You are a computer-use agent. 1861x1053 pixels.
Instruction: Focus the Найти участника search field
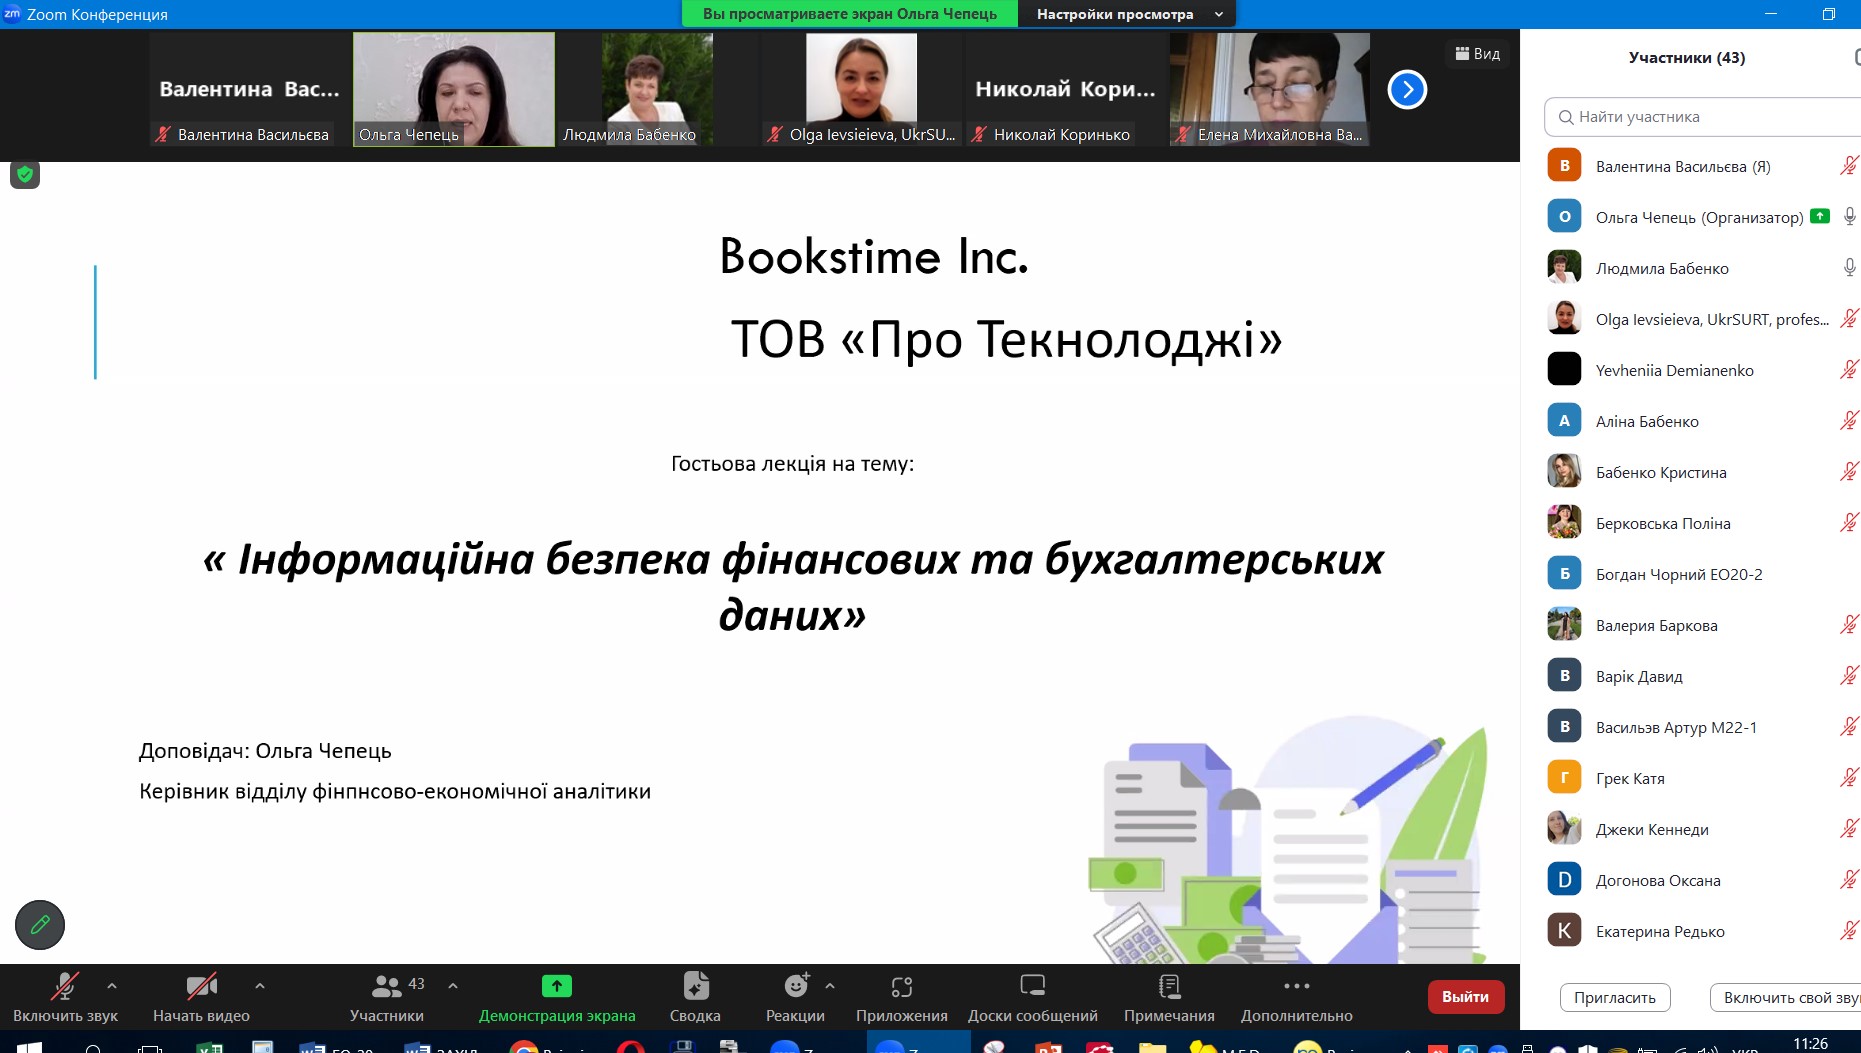pos(1703,117)
